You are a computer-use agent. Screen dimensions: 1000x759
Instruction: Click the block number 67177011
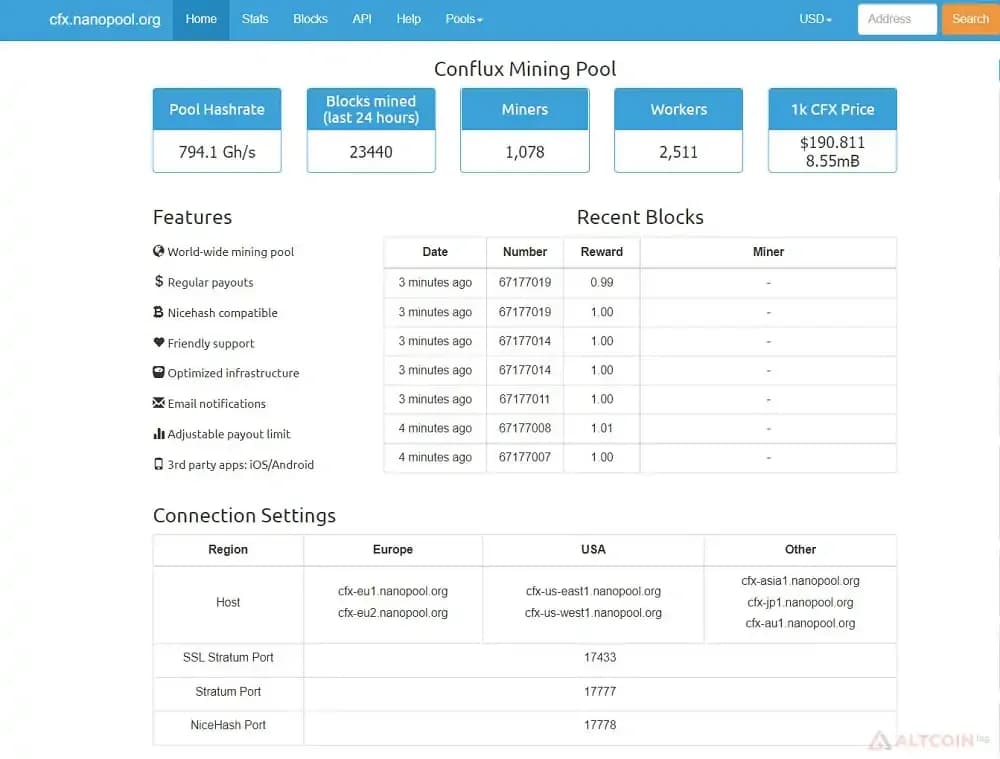524,399
